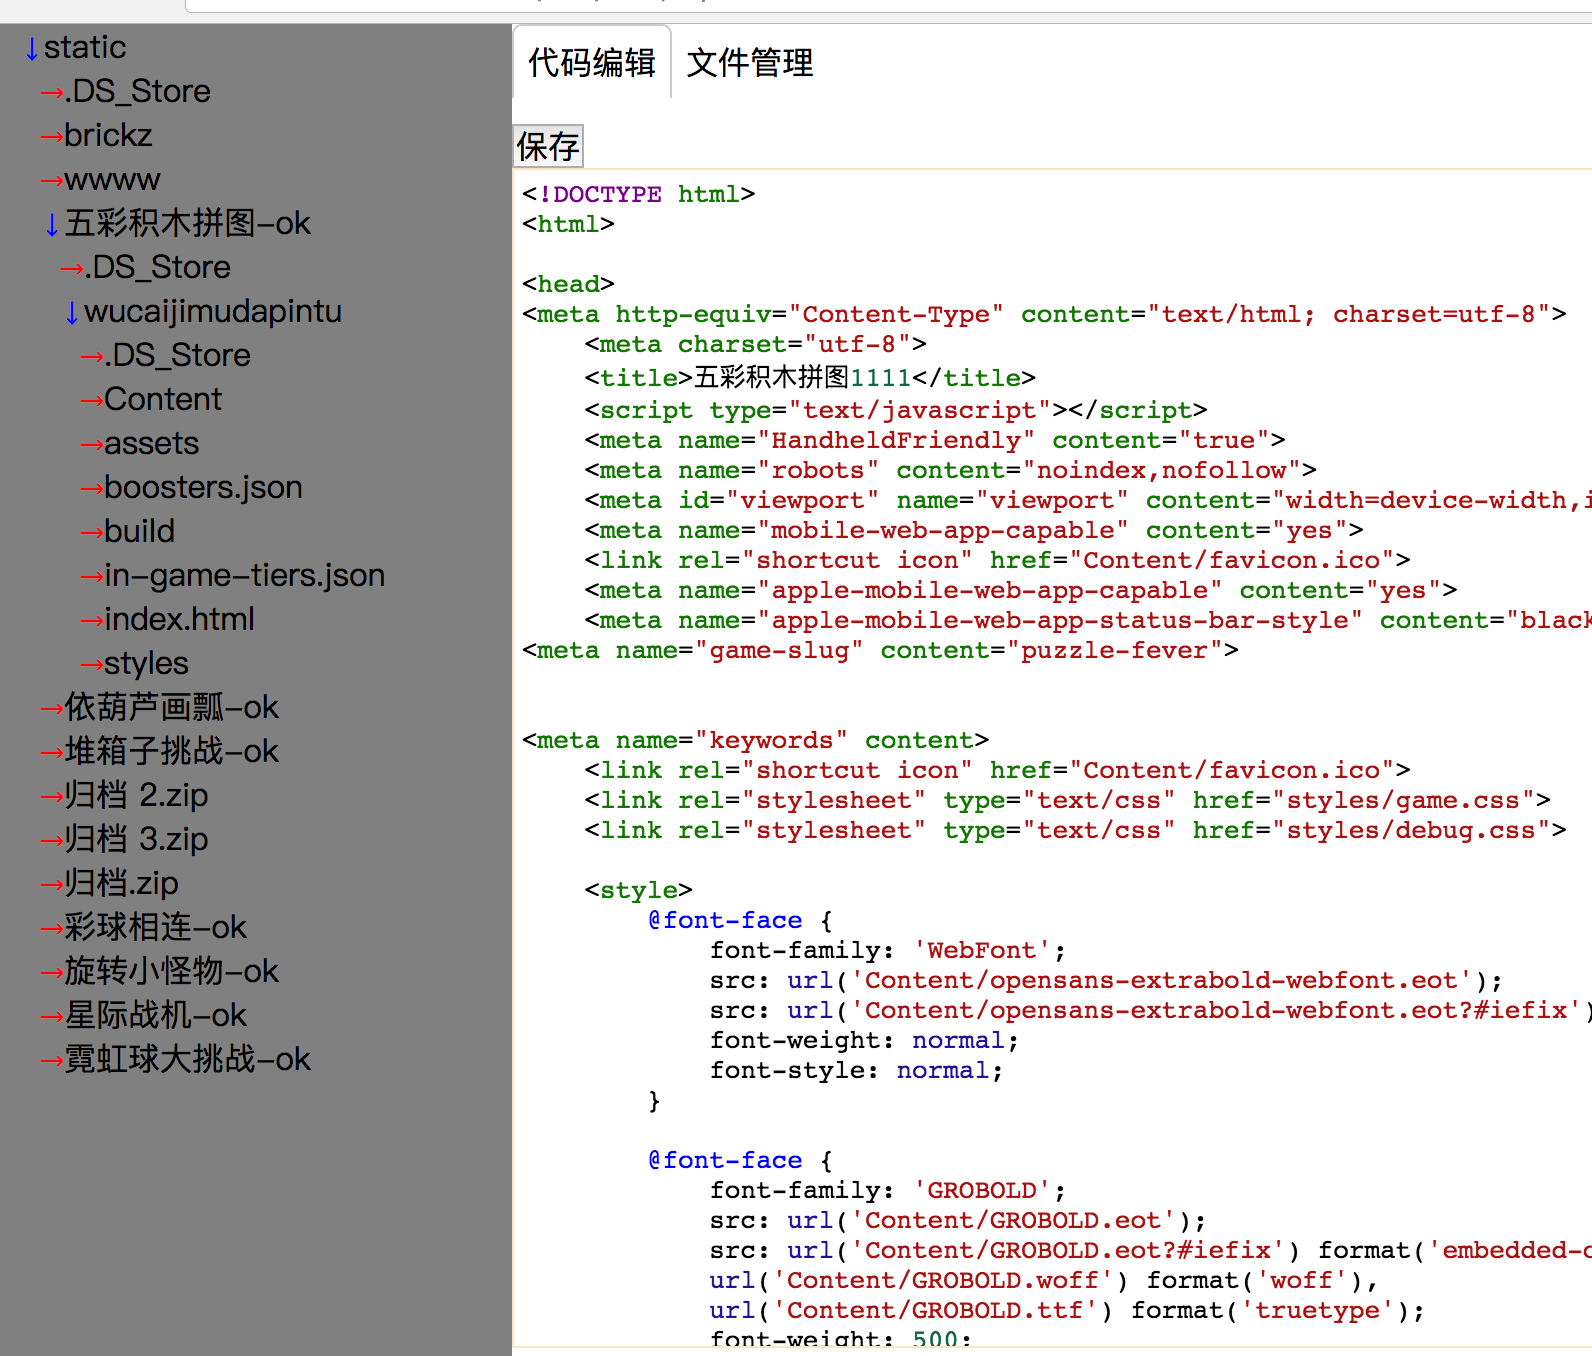1592x1356 pixels.
Task: Click the font-family 'WebFont' line
Action: click(888, 951)
